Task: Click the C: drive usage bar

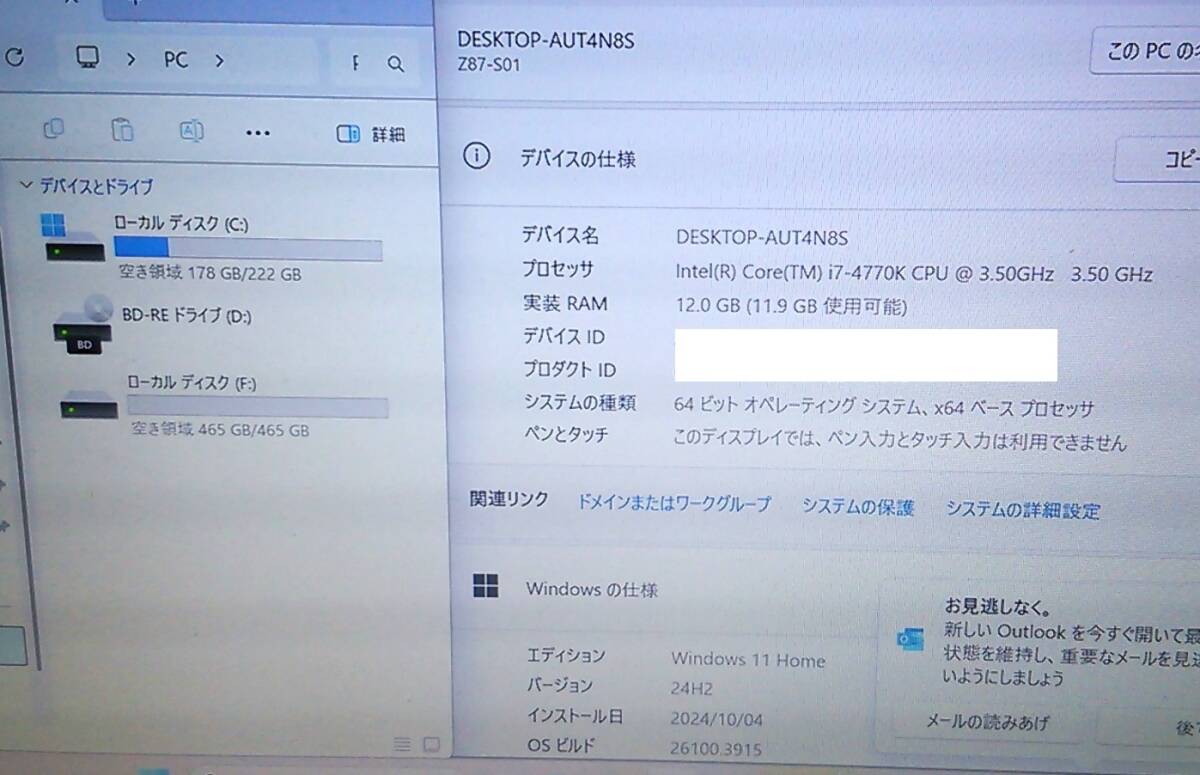Action: point(248,249)
